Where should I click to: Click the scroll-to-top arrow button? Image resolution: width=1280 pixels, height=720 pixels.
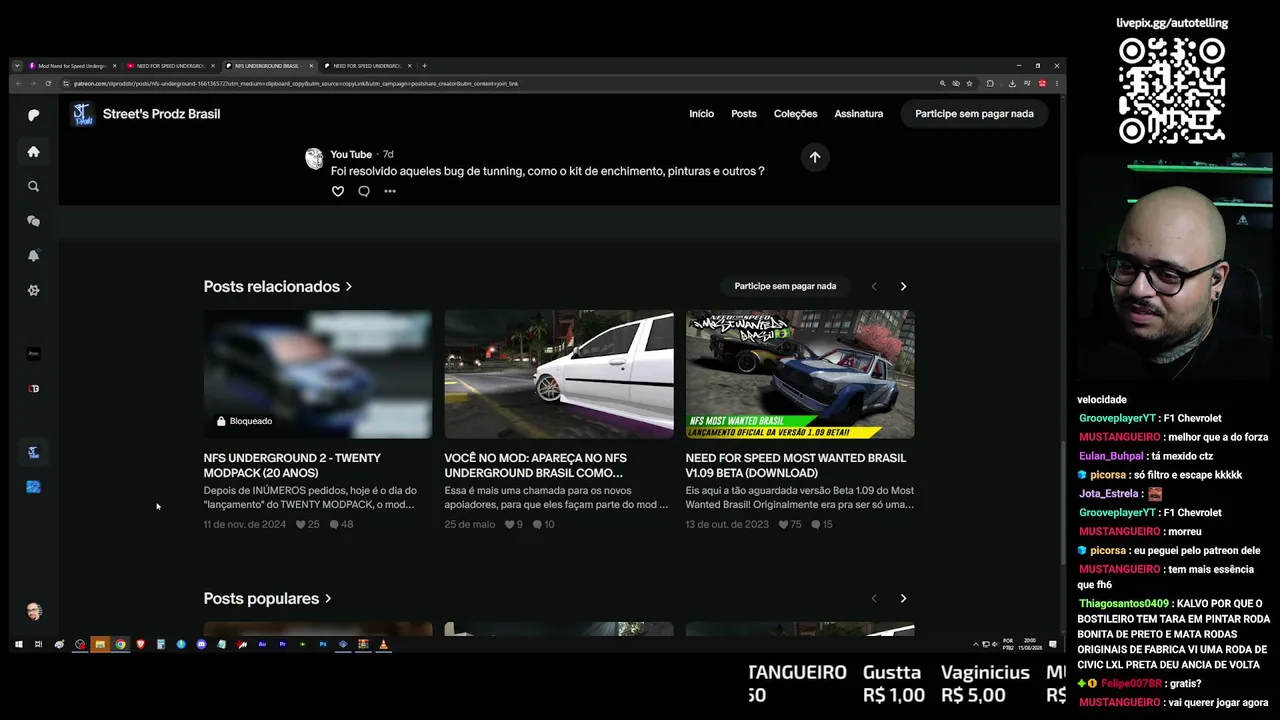[815, 157]
